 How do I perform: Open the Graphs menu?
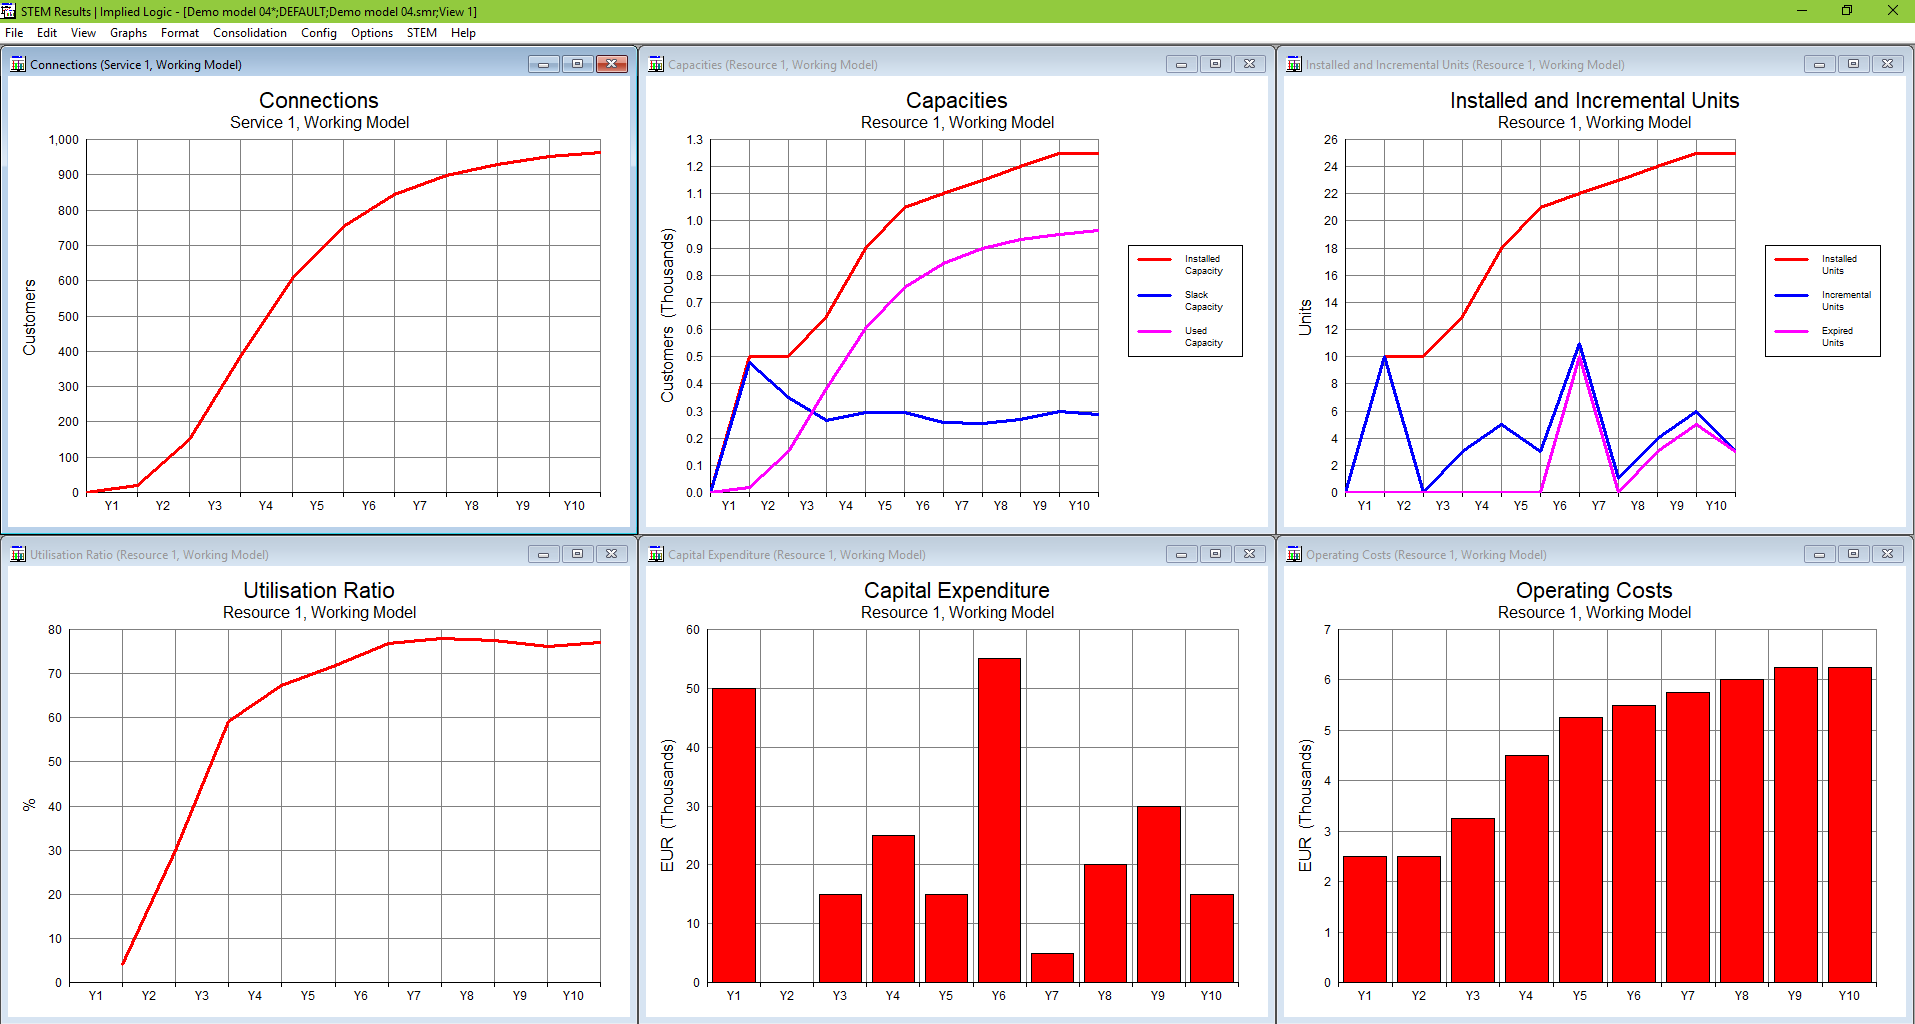coord(128,33)
